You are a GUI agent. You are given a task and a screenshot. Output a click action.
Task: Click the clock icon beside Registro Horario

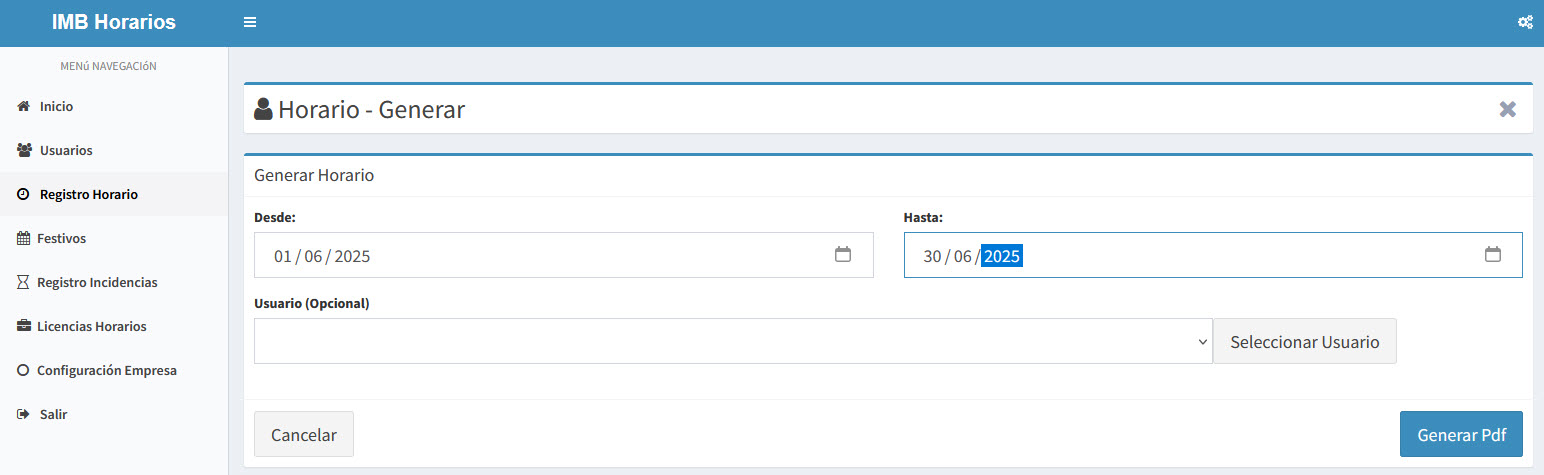23,194
